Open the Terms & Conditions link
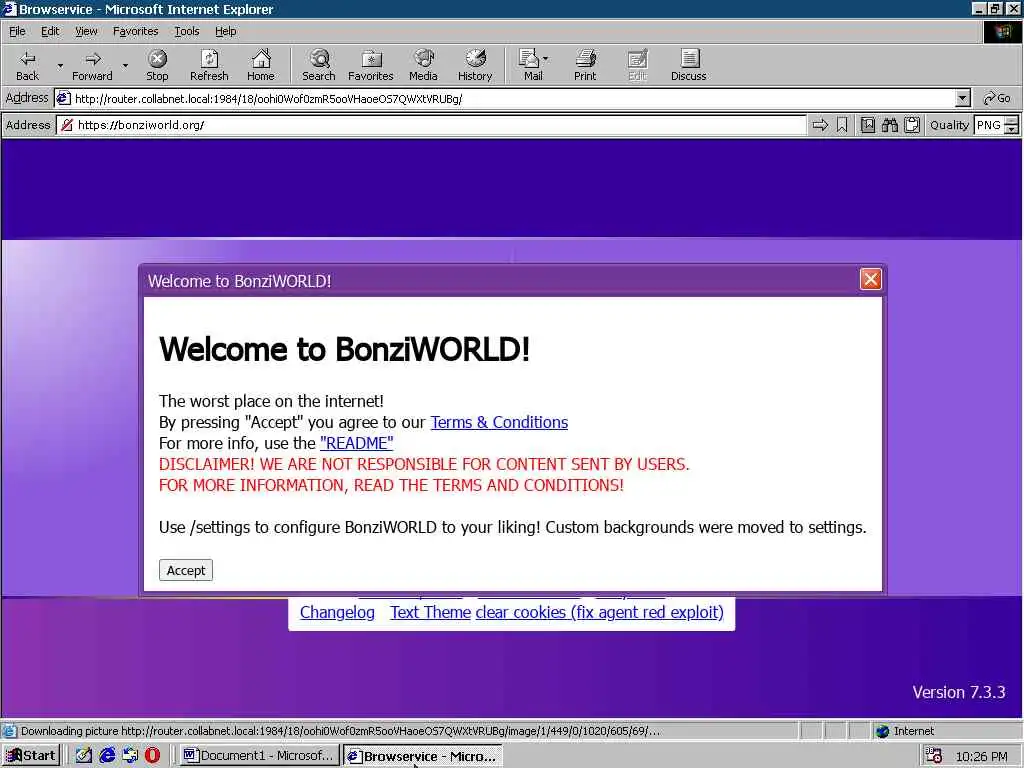1024x768 pixels. point(499,423)
